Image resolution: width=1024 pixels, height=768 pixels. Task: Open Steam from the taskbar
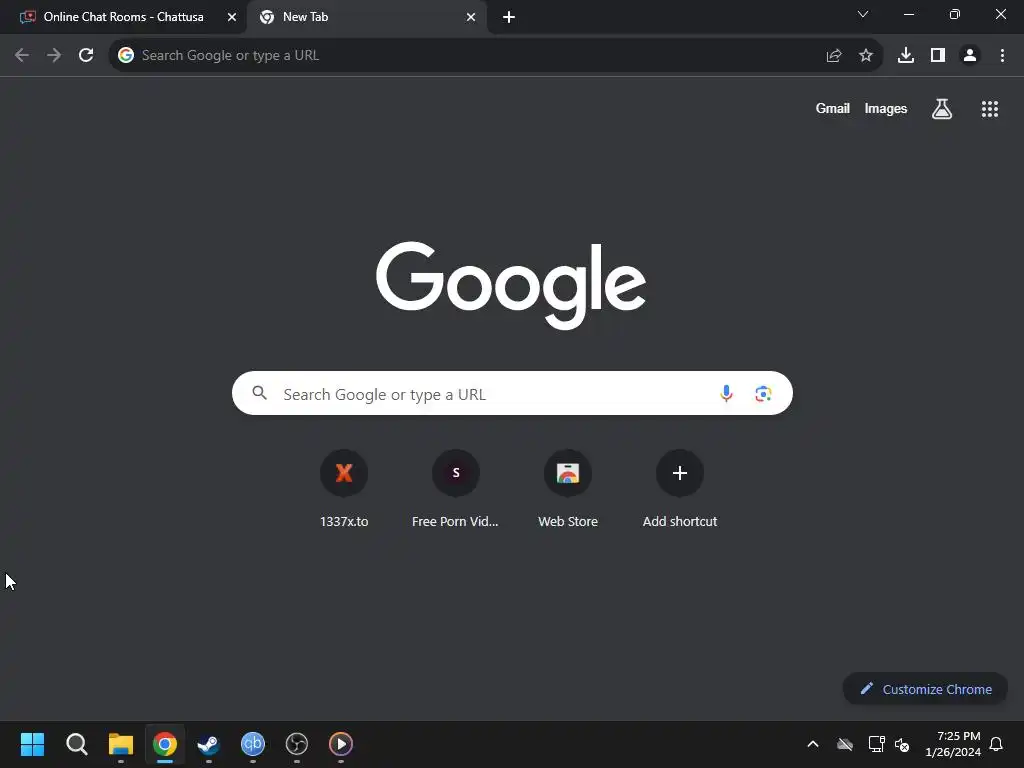point(209,744)
